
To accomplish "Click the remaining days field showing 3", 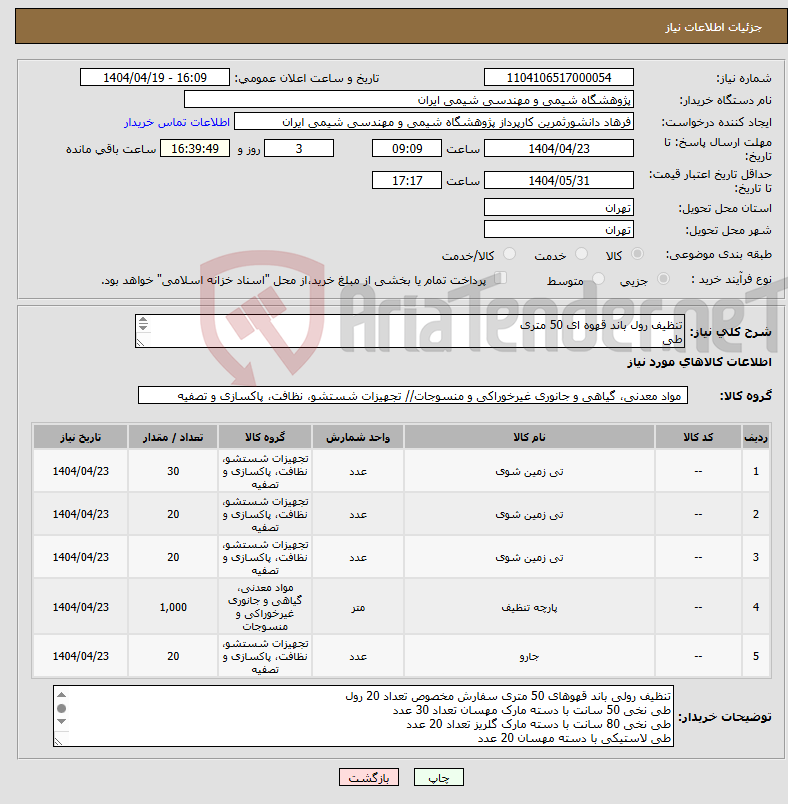I will (x=299, y=148).
